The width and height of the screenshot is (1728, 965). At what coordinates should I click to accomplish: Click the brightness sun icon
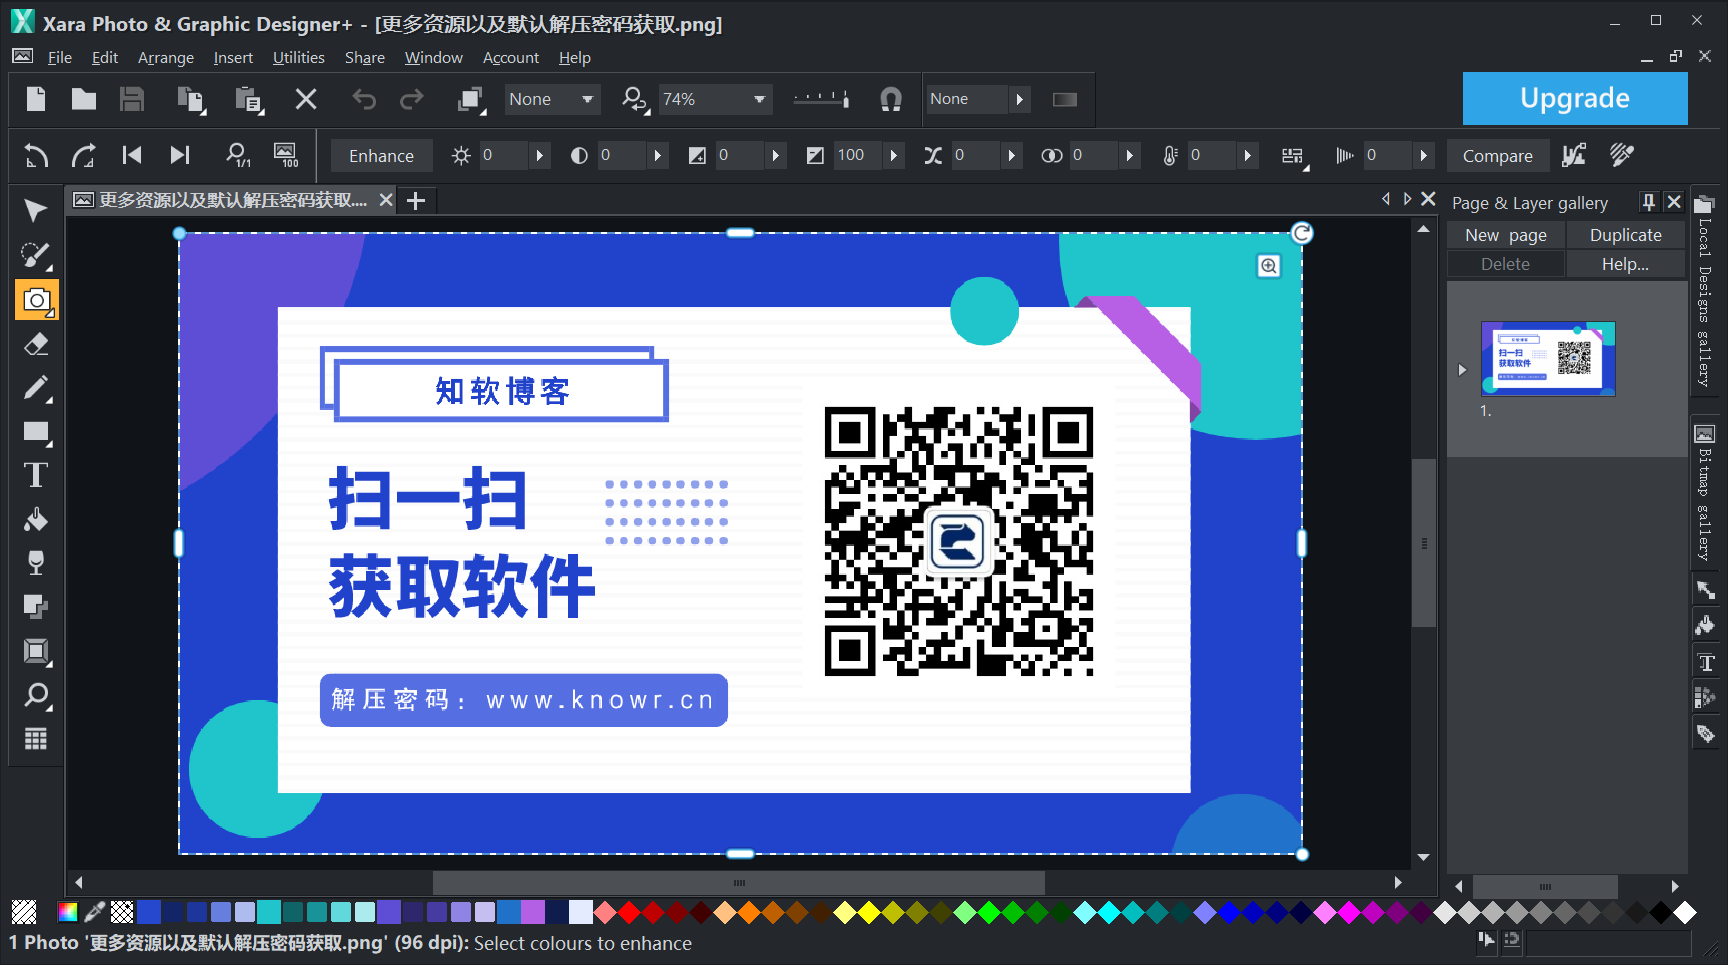click(x=461, y=155)
